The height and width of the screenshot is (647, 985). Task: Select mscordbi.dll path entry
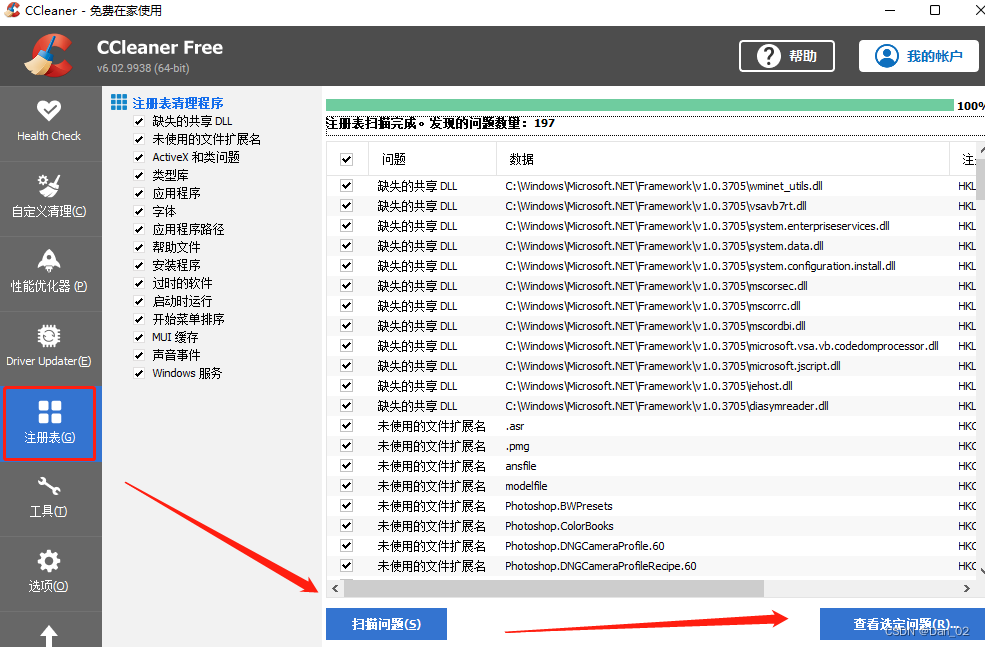pos(655,326)
